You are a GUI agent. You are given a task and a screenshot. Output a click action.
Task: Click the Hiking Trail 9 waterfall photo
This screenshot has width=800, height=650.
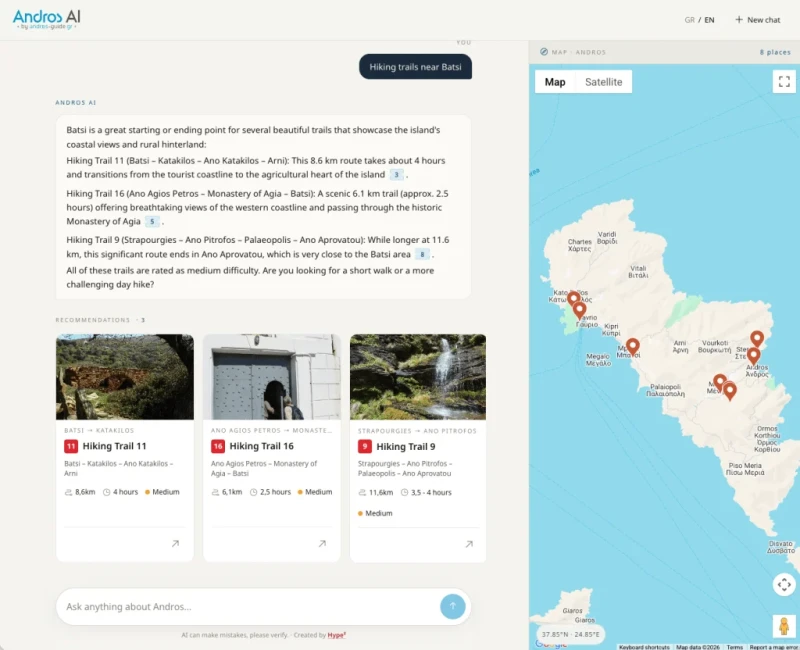coord(418,377)
